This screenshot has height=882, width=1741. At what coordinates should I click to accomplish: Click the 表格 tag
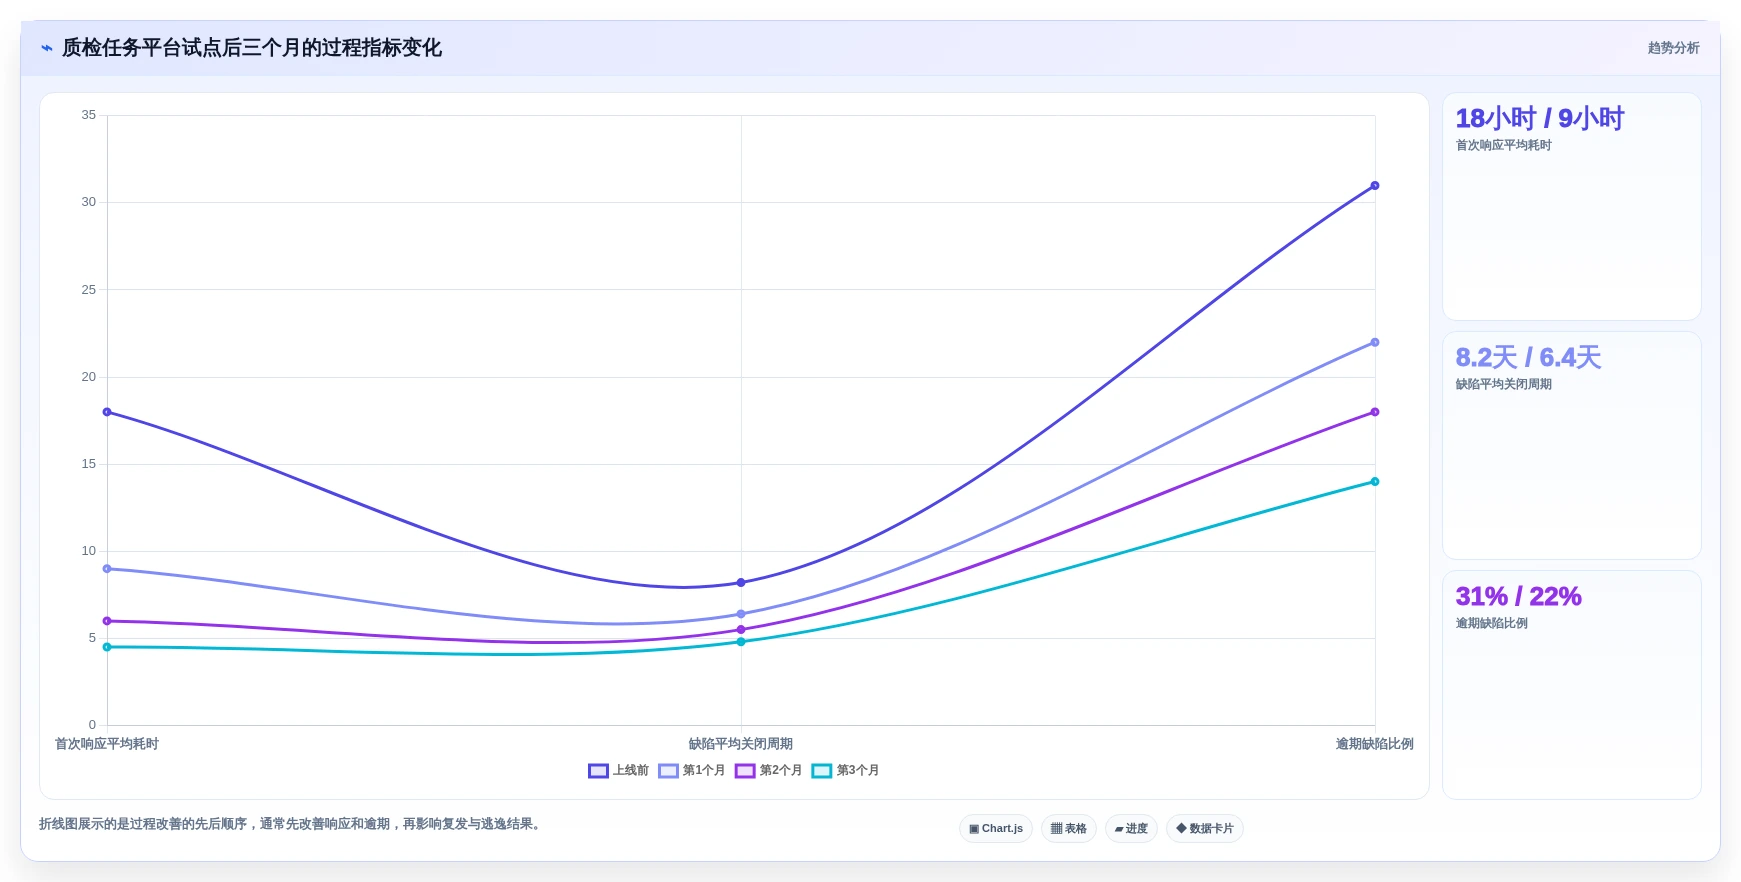[x=1069, y=829]
